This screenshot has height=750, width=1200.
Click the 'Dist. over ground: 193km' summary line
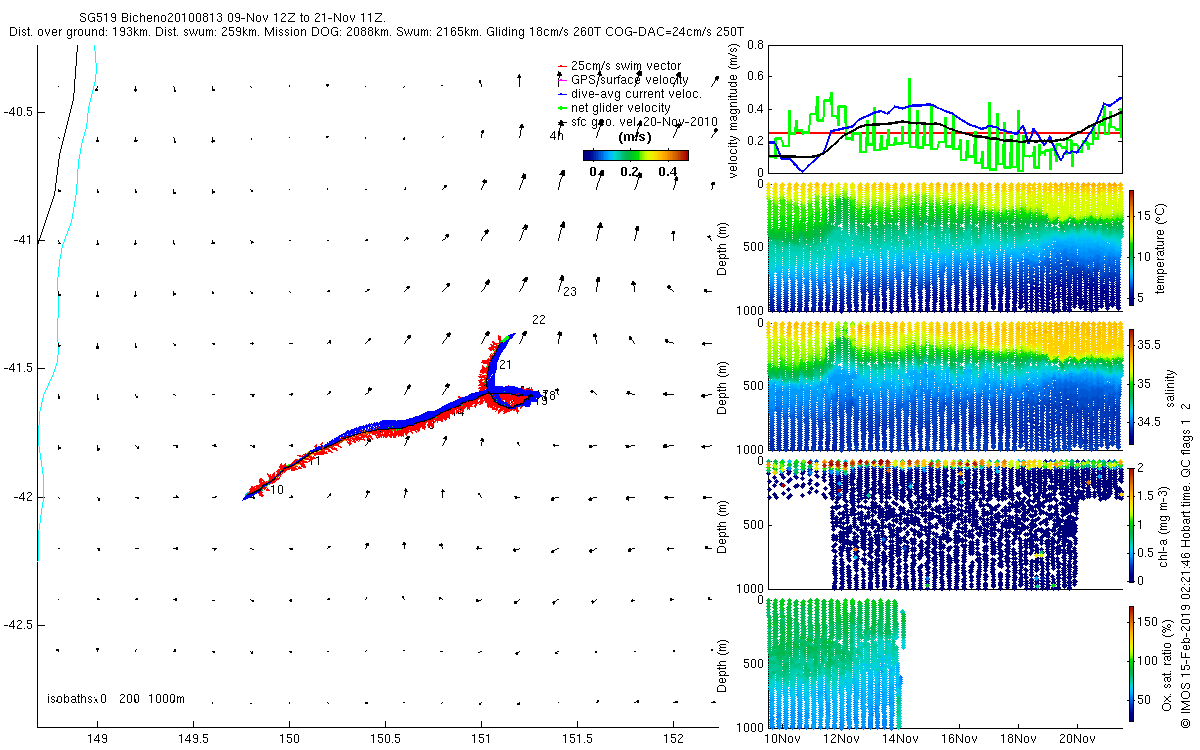[376, 32]
